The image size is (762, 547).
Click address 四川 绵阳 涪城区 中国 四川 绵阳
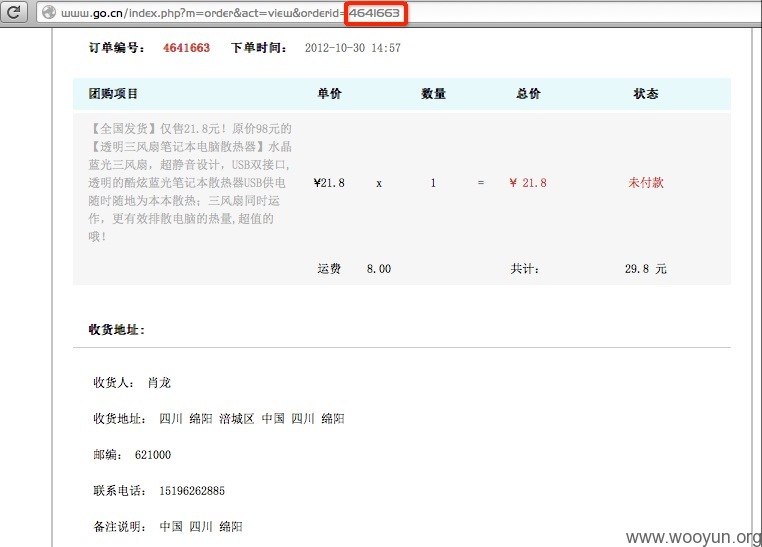tap(252, 419)
